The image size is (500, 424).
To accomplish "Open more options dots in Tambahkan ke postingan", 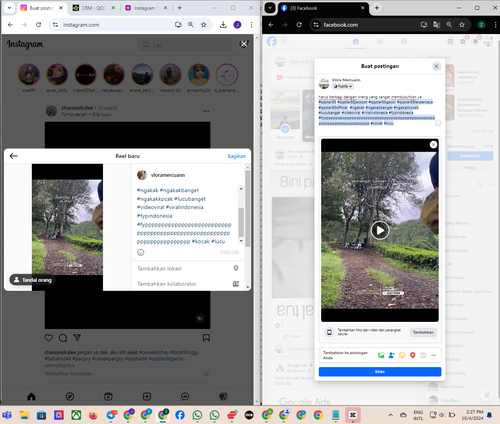I will pos(433,355).
